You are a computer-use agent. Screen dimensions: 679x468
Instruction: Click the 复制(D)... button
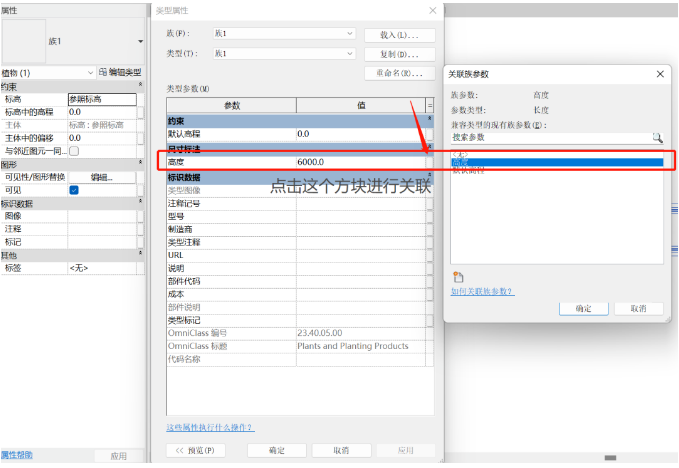click(400, 55)
